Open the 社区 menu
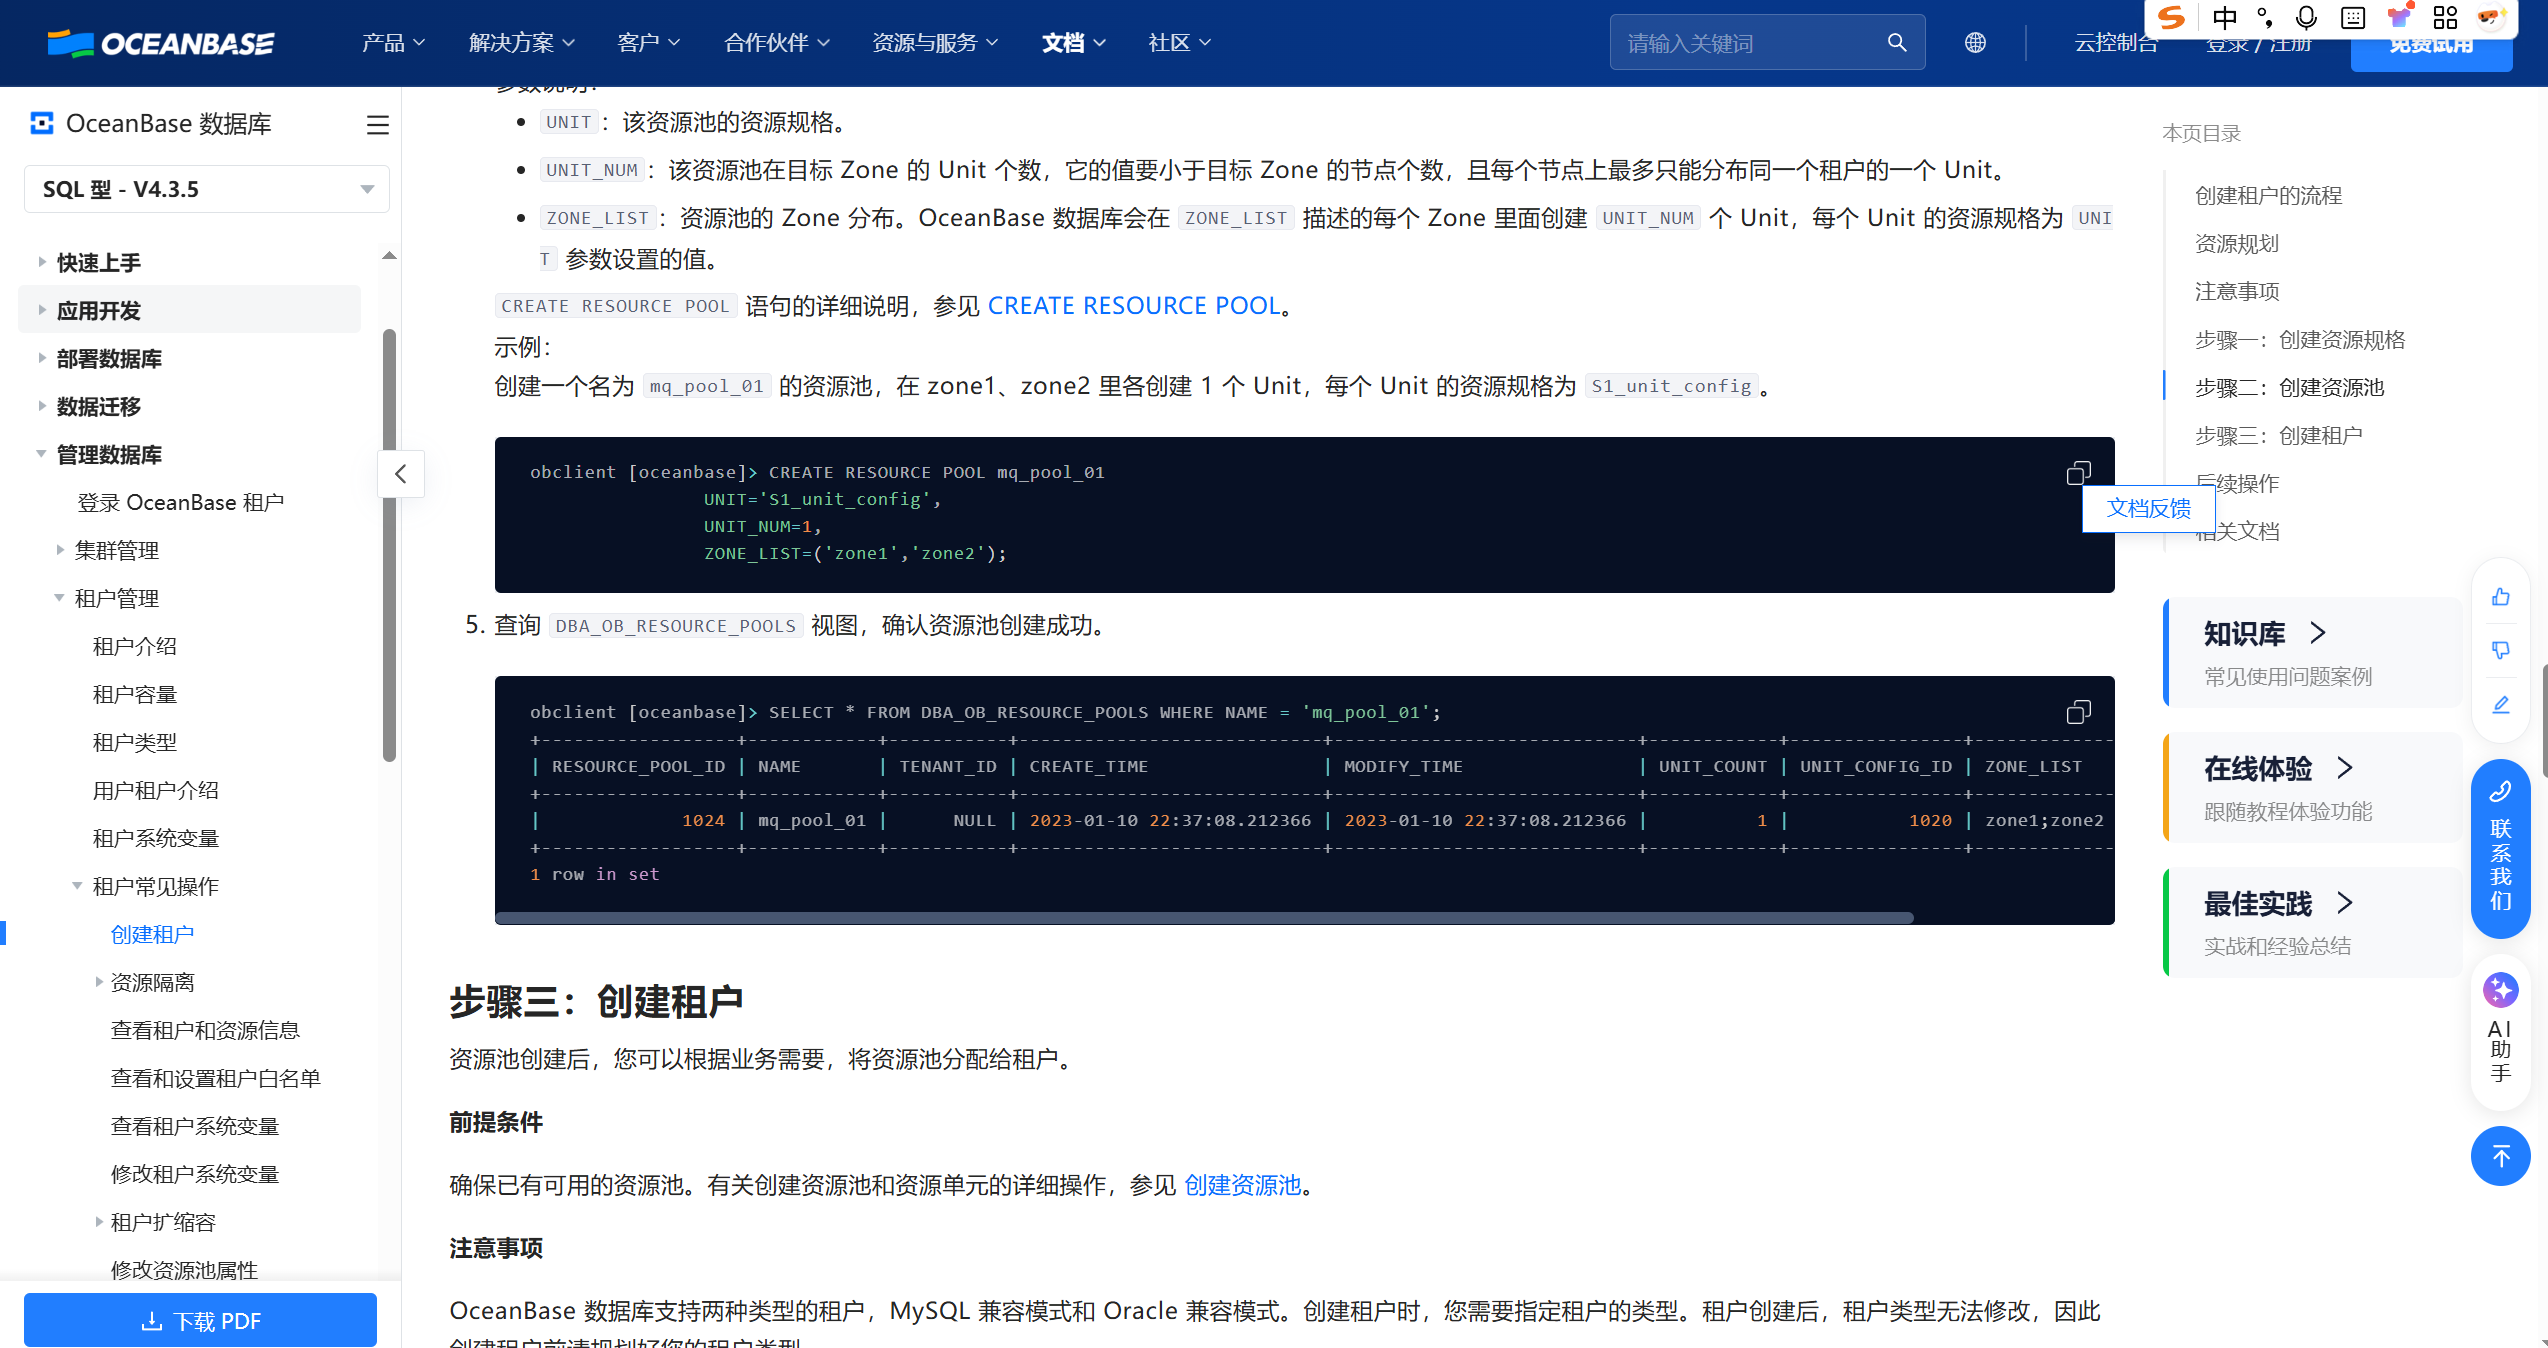The height and width of the screenshot is (1348, 2548). click(1179, 43)
